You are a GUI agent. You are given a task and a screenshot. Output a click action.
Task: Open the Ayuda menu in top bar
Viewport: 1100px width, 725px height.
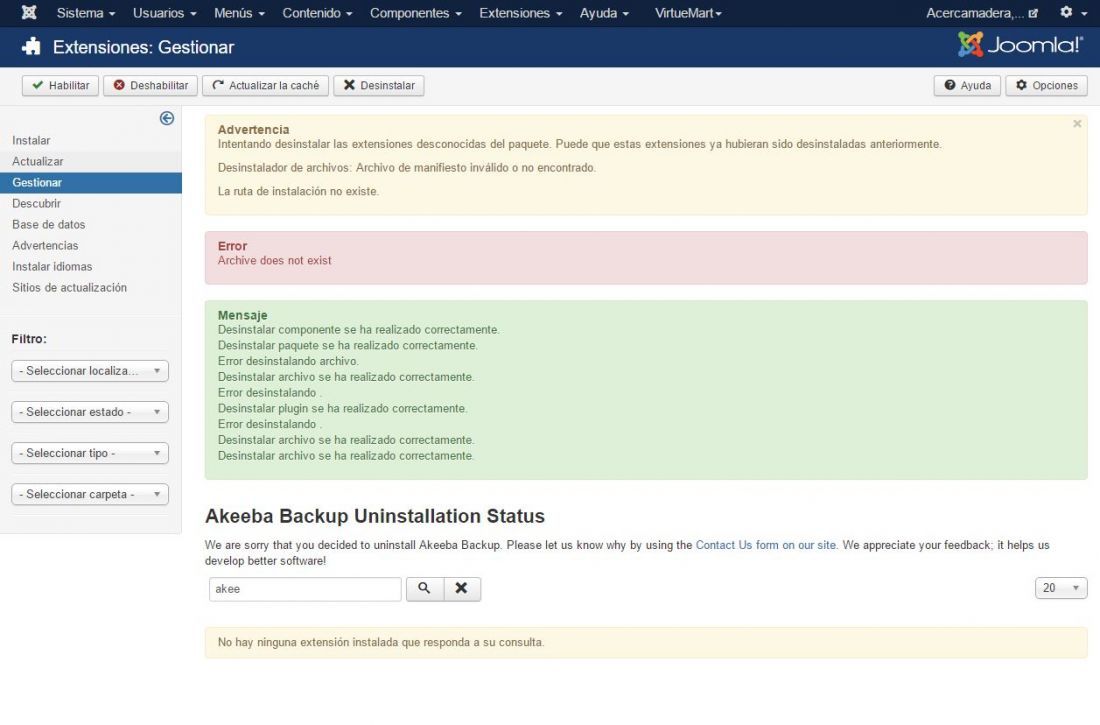point(604,13)
